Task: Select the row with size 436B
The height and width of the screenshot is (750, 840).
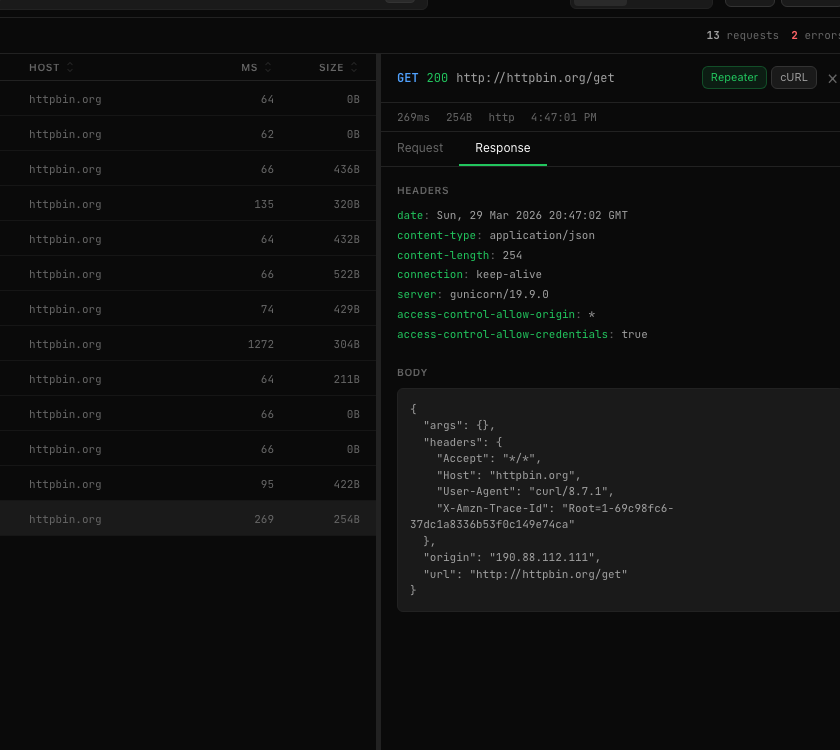Action: point(188,169)
